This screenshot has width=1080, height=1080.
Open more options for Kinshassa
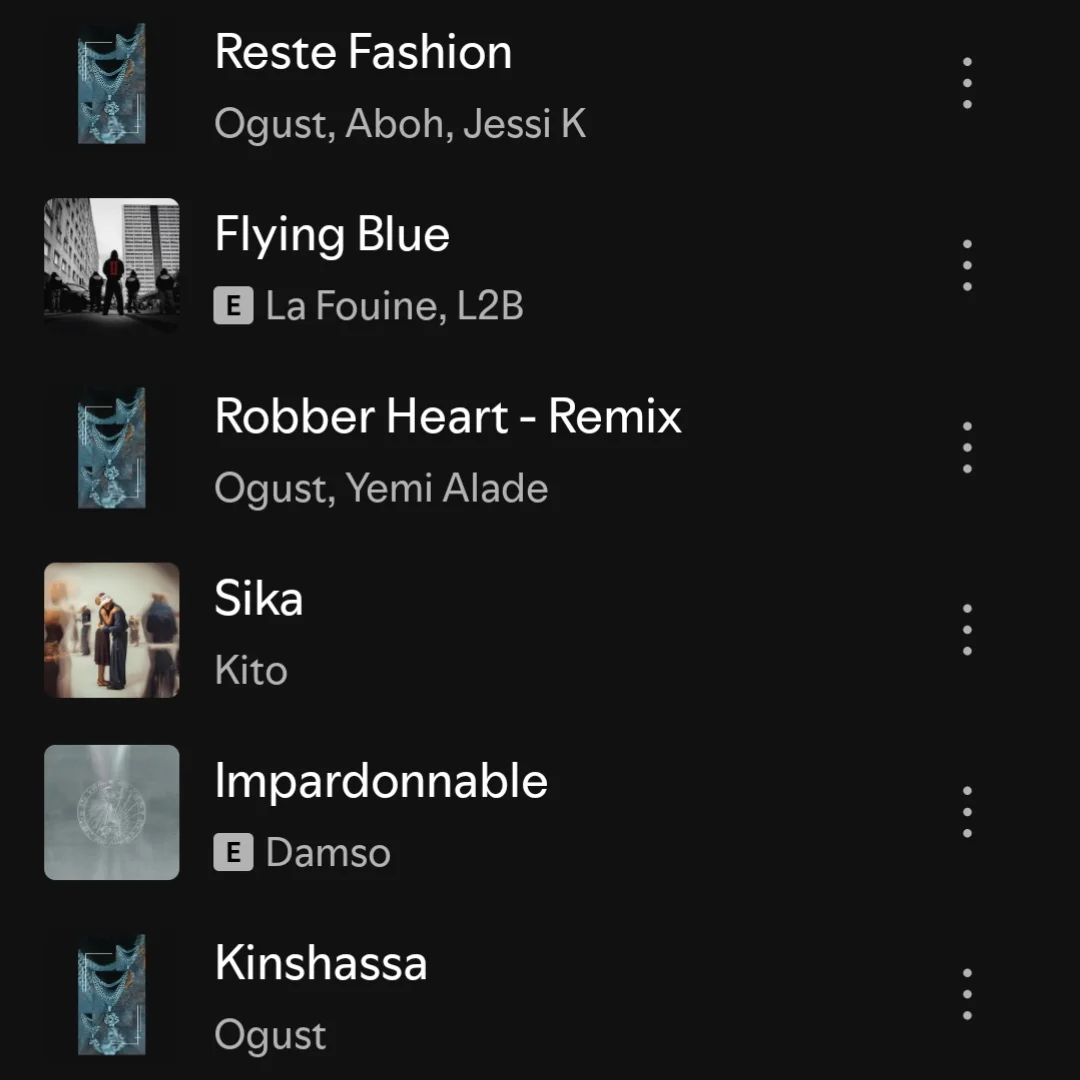coord(967,994)
